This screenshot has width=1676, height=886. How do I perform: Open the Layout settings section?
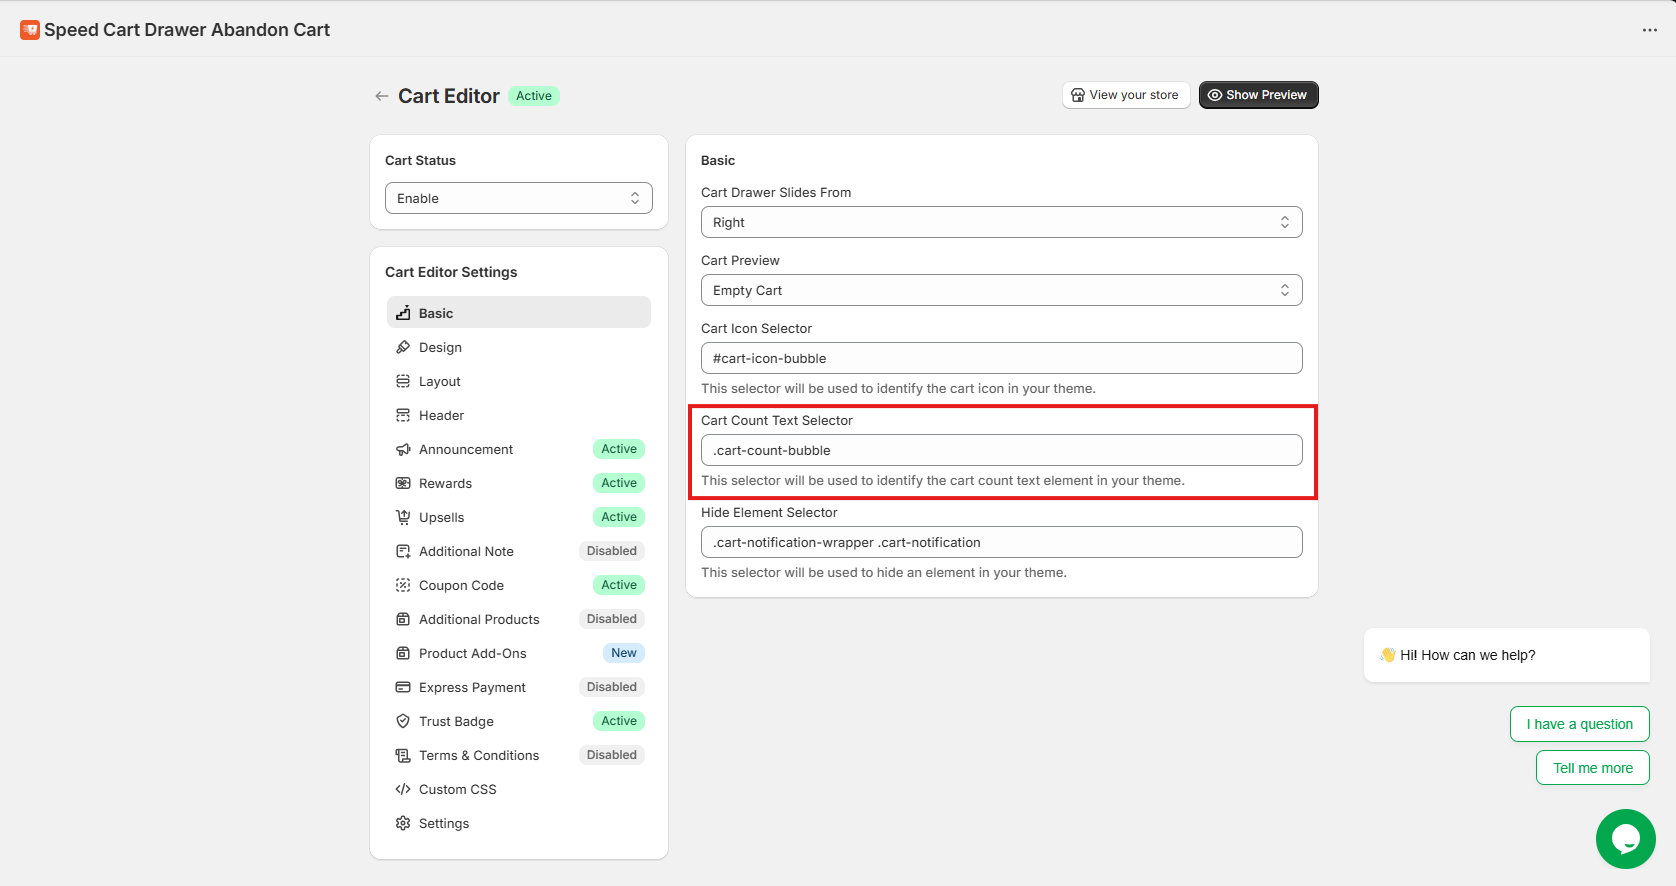point(440,381)
